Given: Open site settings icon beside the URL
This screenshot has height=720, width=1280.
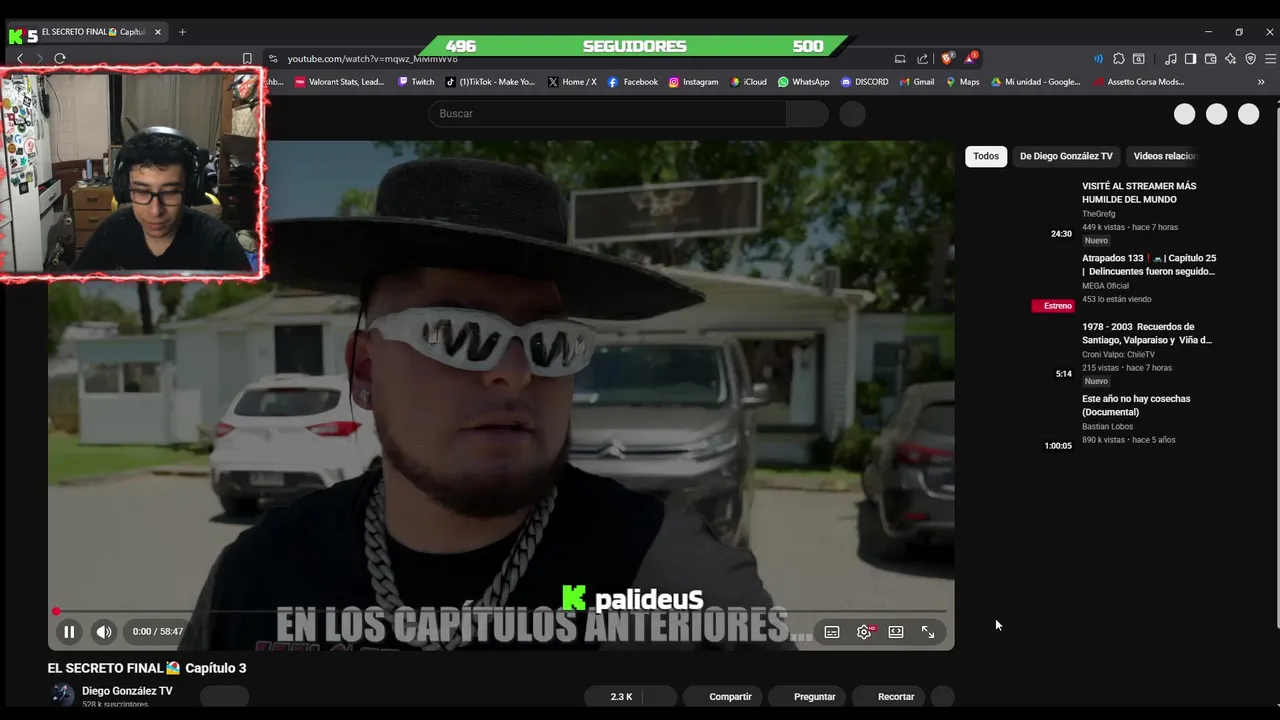Looking at the screenshot, I should point(273,59).
